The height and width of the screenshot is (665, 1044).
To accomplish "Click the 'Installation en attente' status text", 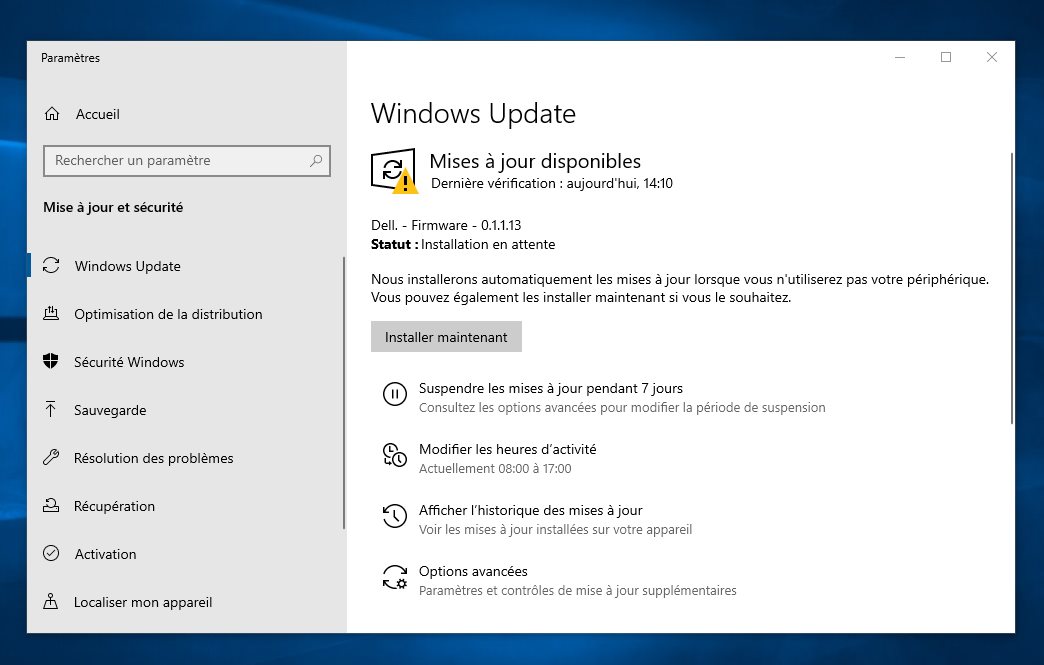I will (488, 244).
